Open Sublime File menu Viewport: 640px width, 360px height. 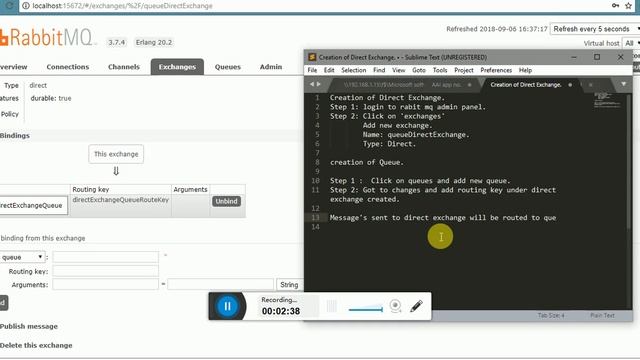point(312,70)
